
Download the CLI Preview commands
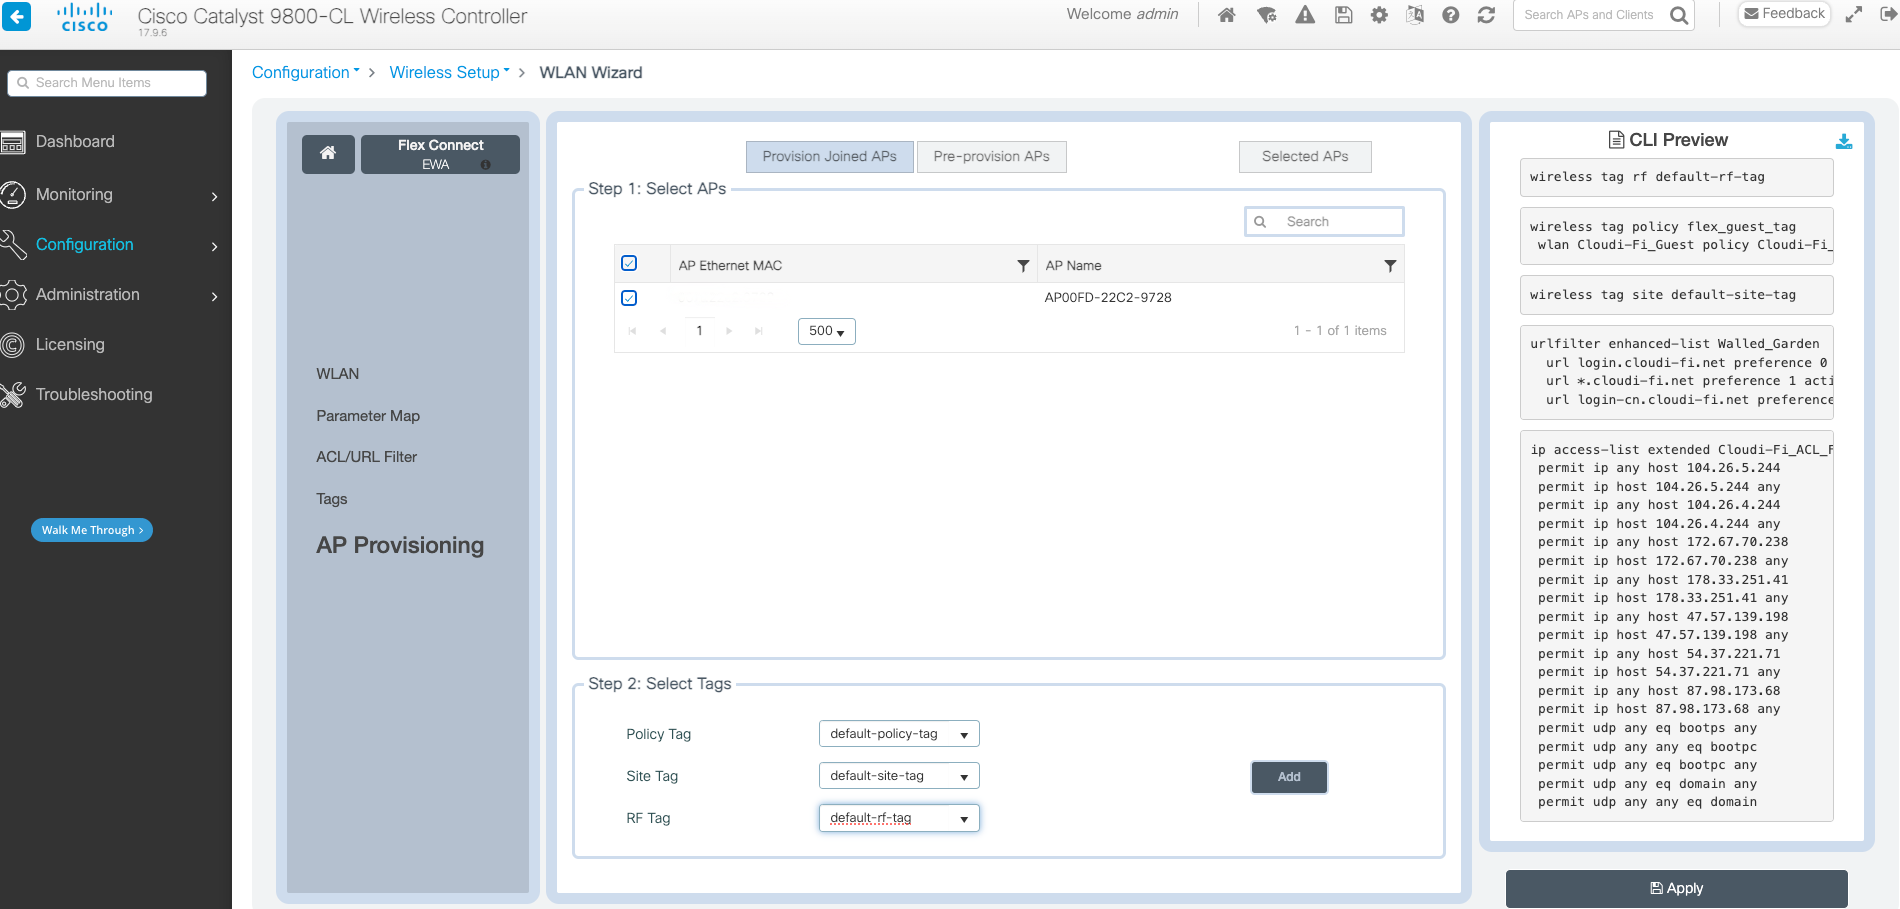(1844, 141)
